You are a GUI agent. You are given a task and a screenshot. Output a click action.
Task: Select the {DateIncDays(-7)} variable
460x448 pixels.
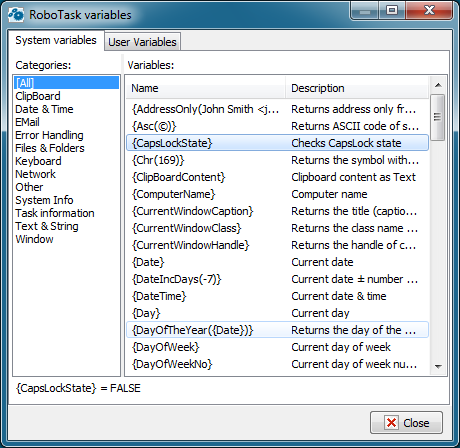point(277,279)
